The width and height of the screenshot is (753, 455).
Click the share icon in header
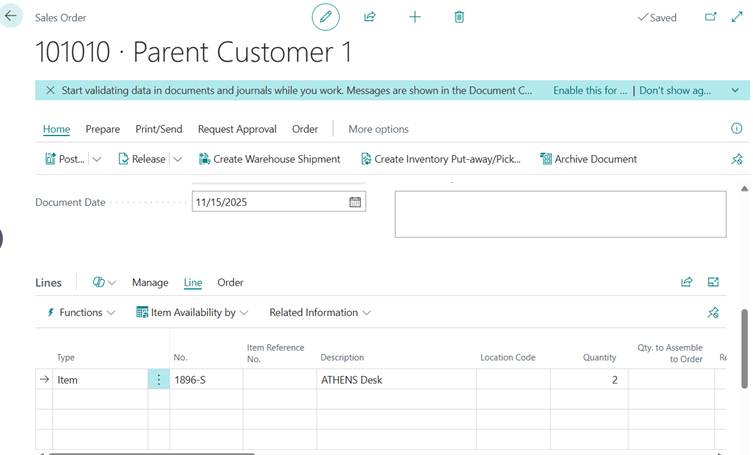pyautogui.click(x=370, y=17)
